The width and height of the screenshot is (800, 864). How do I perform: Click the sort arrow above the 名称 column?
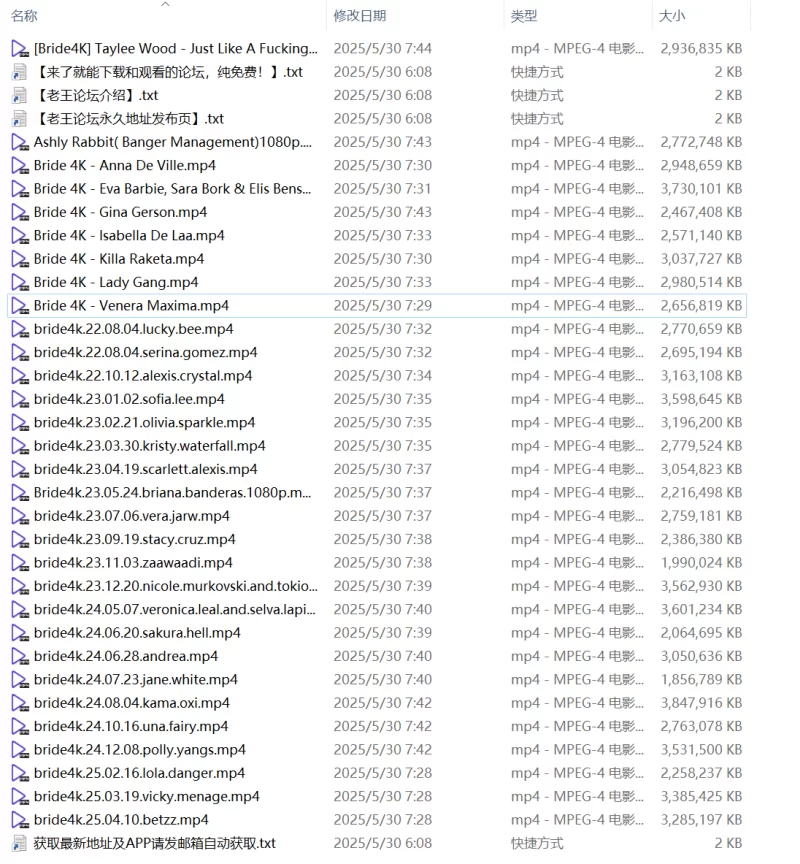tap(166, 4)
